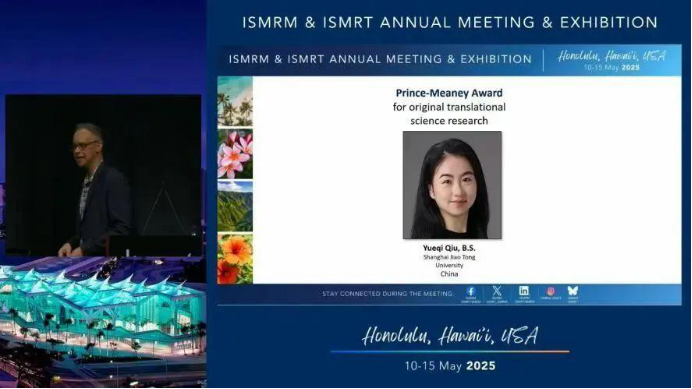Image resolution: width=692 pixels, height=389 pixels.
Task: Click the Prince-Meaney Award heading
Action: pyautogui.click(x=449, y=93)
